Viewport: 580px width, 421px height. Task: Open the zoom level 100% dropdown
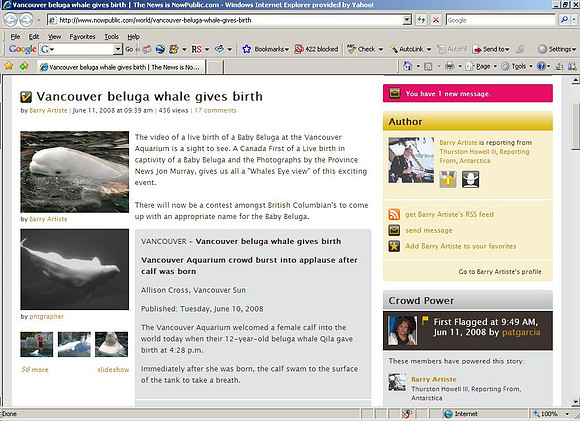pos(567,414)
